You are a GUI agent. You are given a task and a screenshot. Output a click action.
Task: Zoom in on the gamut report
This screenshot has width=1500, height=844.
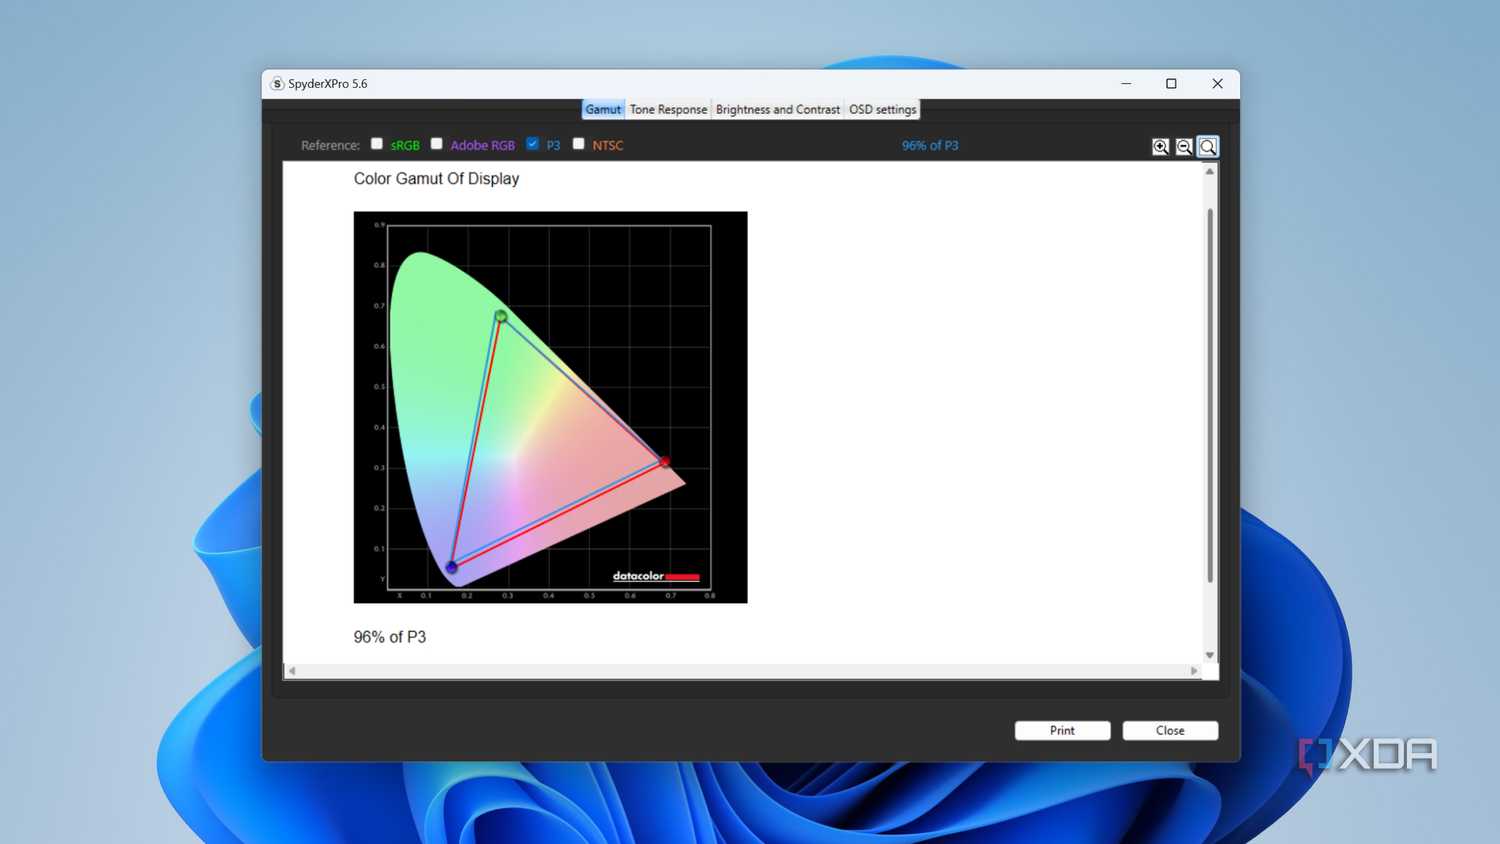click(x=1160, y=147)
